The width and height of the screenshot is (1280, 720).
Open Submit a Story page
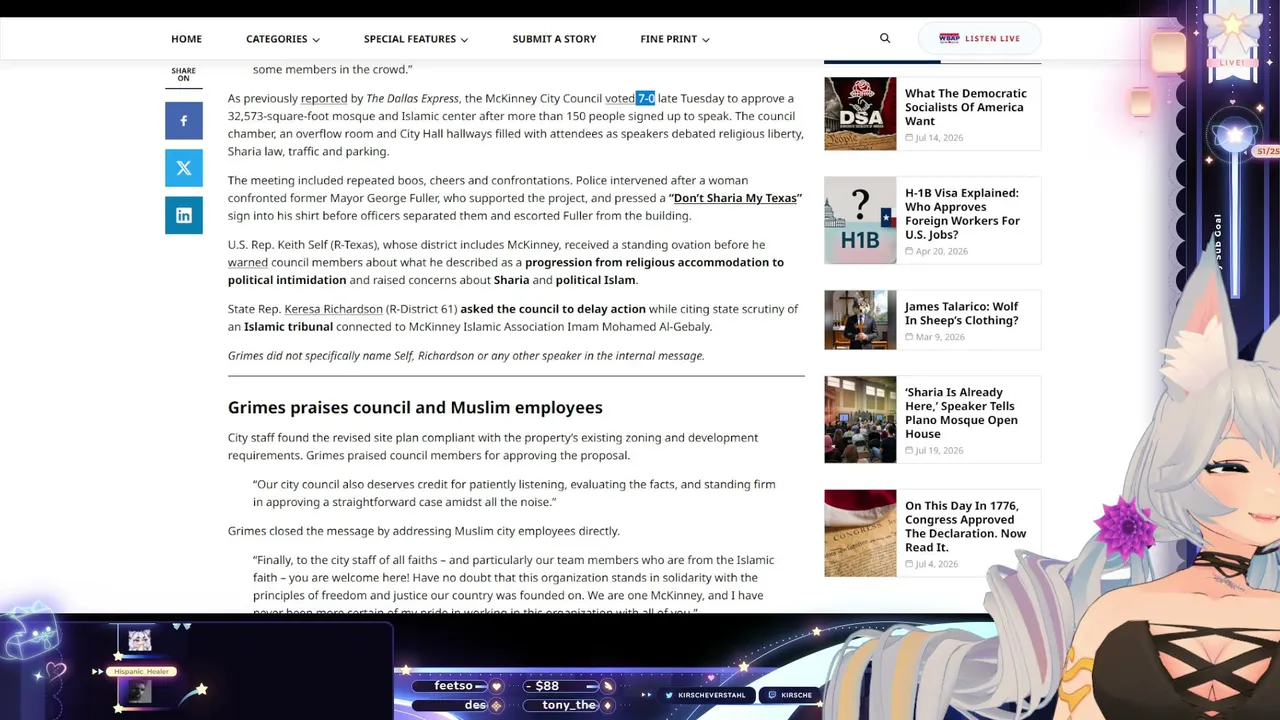[x=554, y=39]
